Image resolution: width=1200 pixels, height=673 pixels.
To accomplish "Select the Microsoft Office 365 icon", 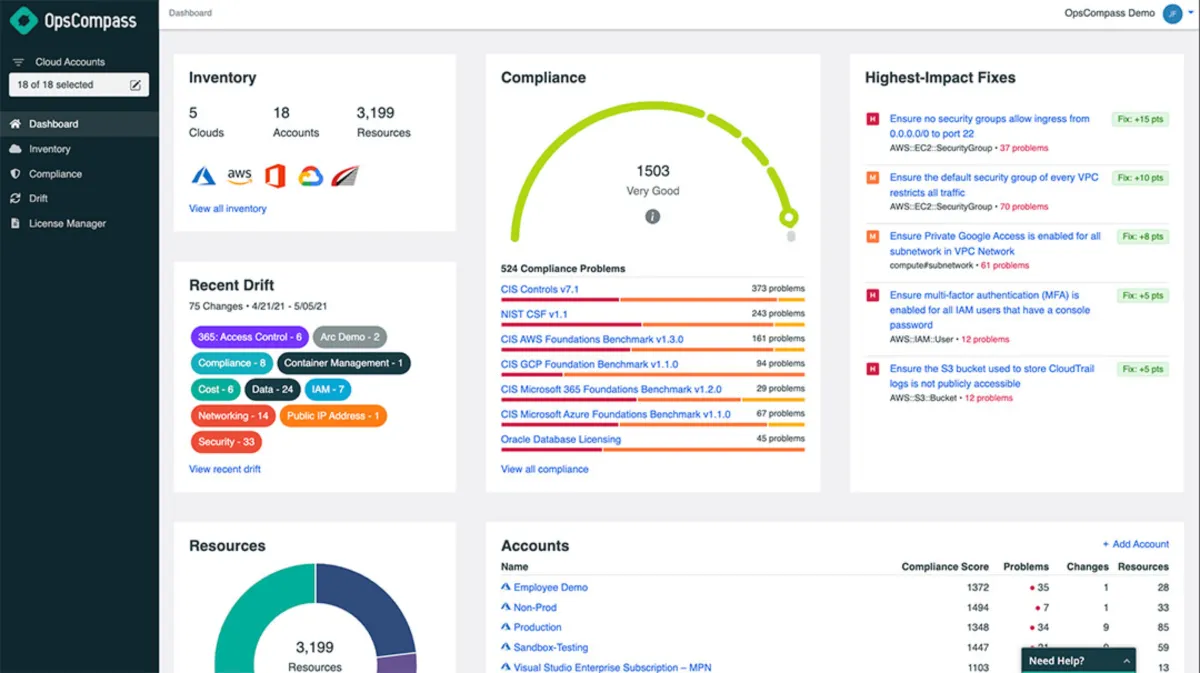I will (275, 176).
